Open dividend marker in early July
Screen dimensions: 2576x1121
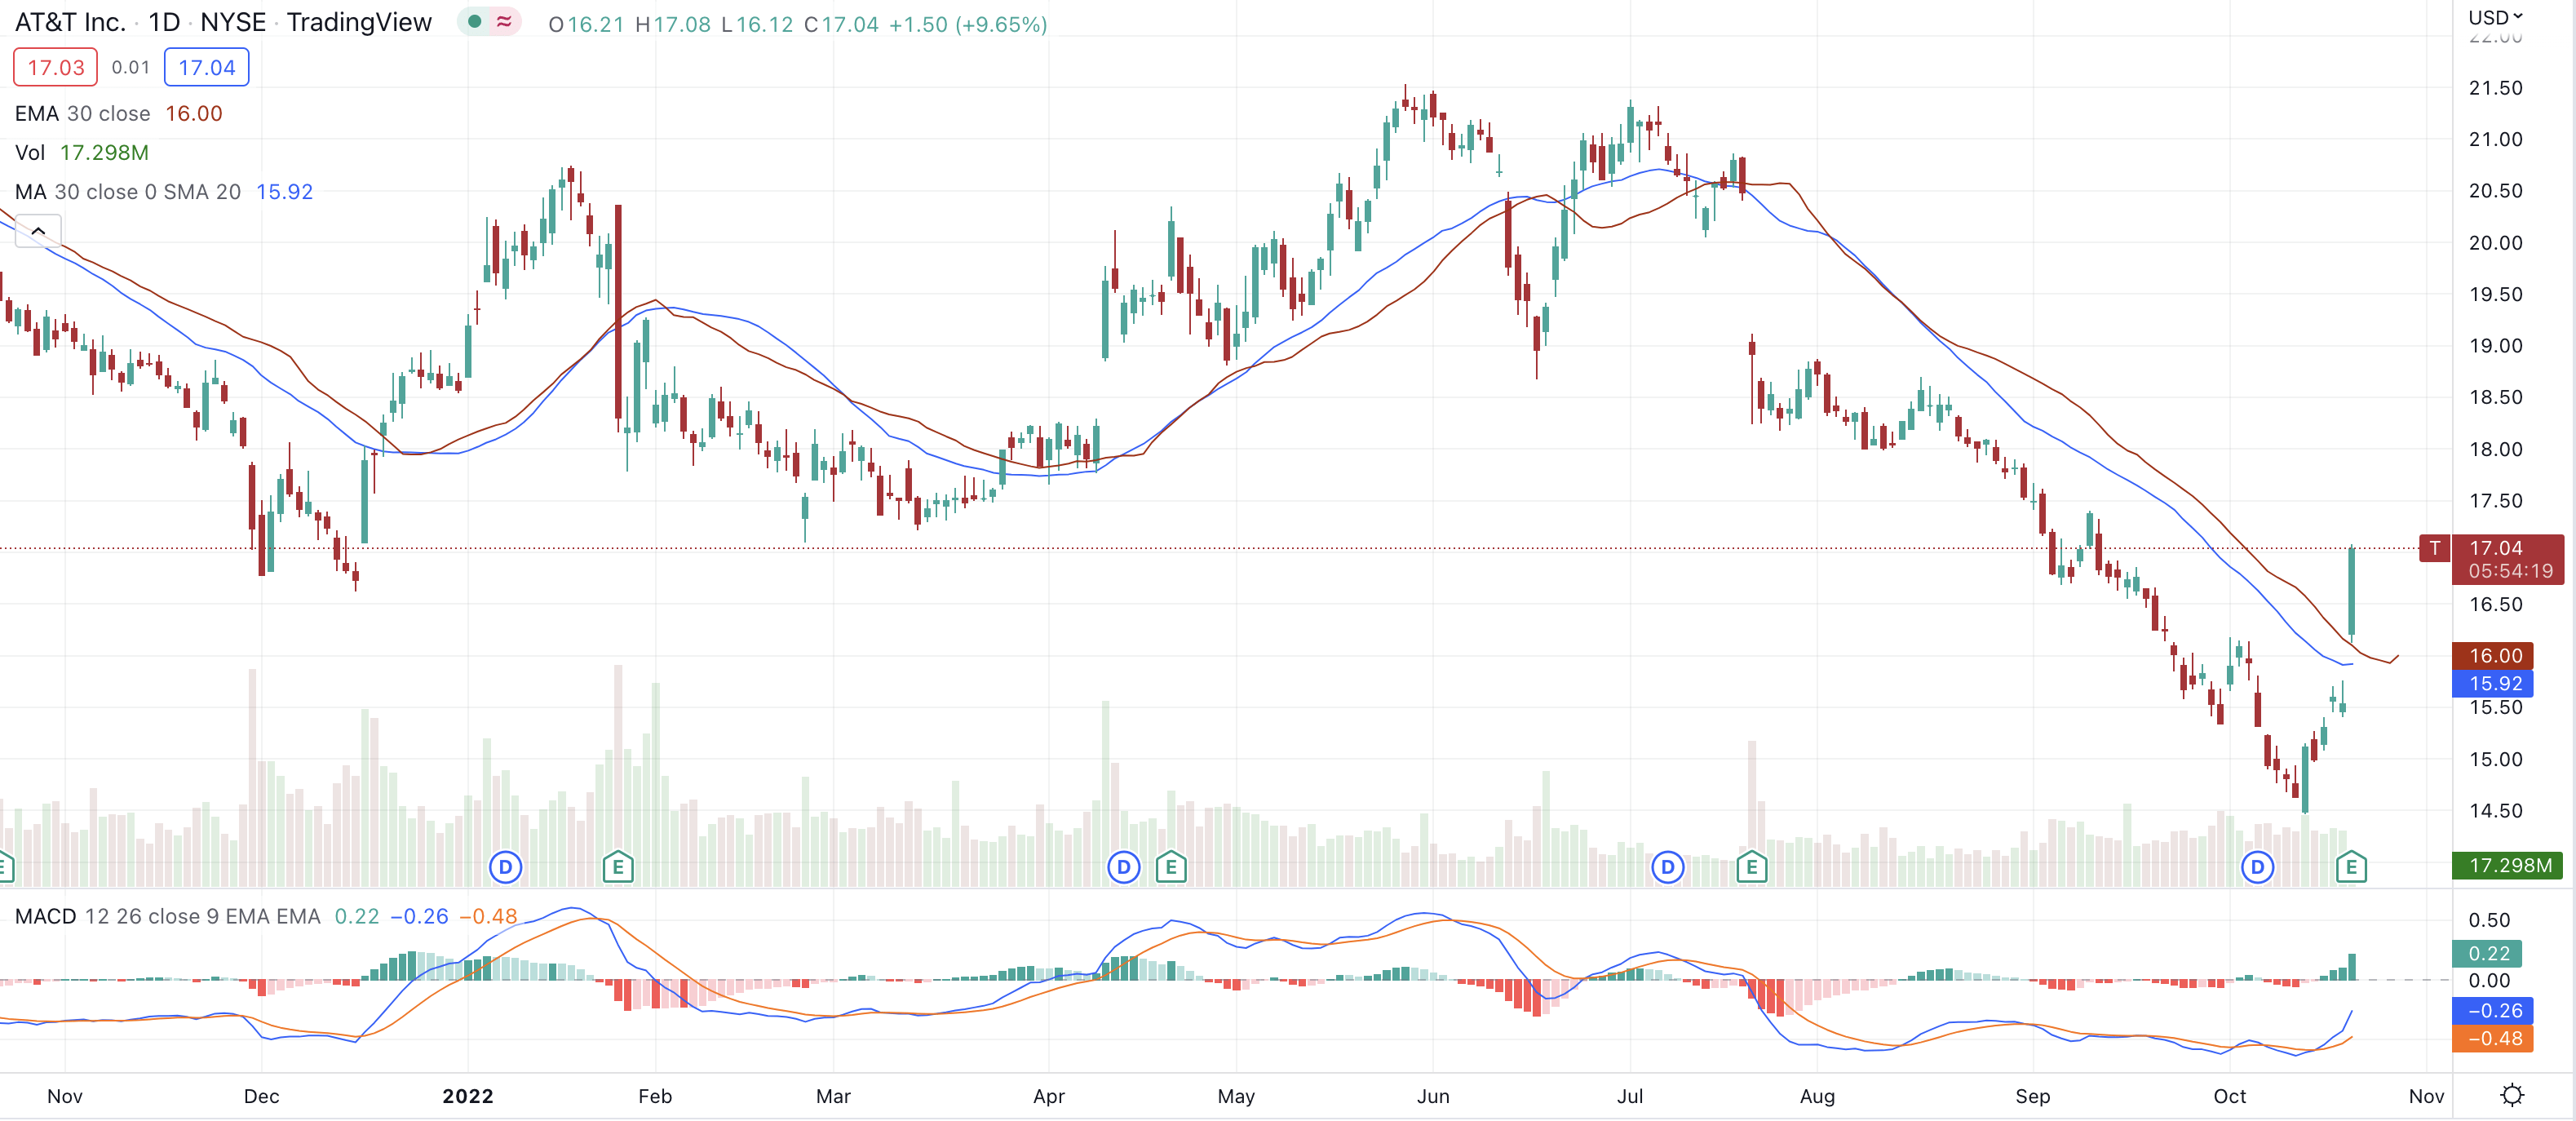pyautogui.click(x=1667, y=867)
